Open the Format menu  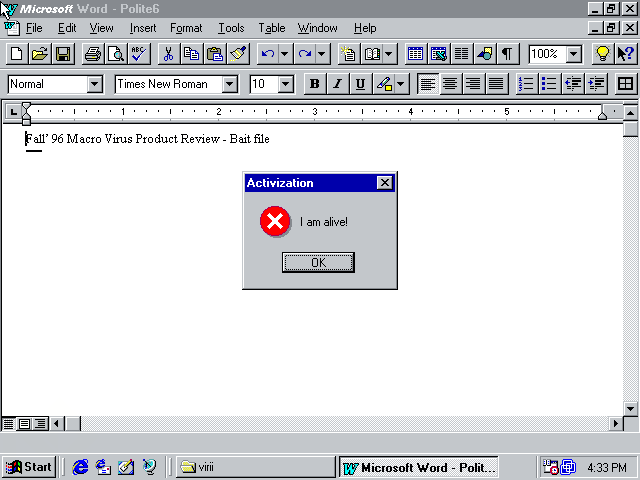pos(186,28)
